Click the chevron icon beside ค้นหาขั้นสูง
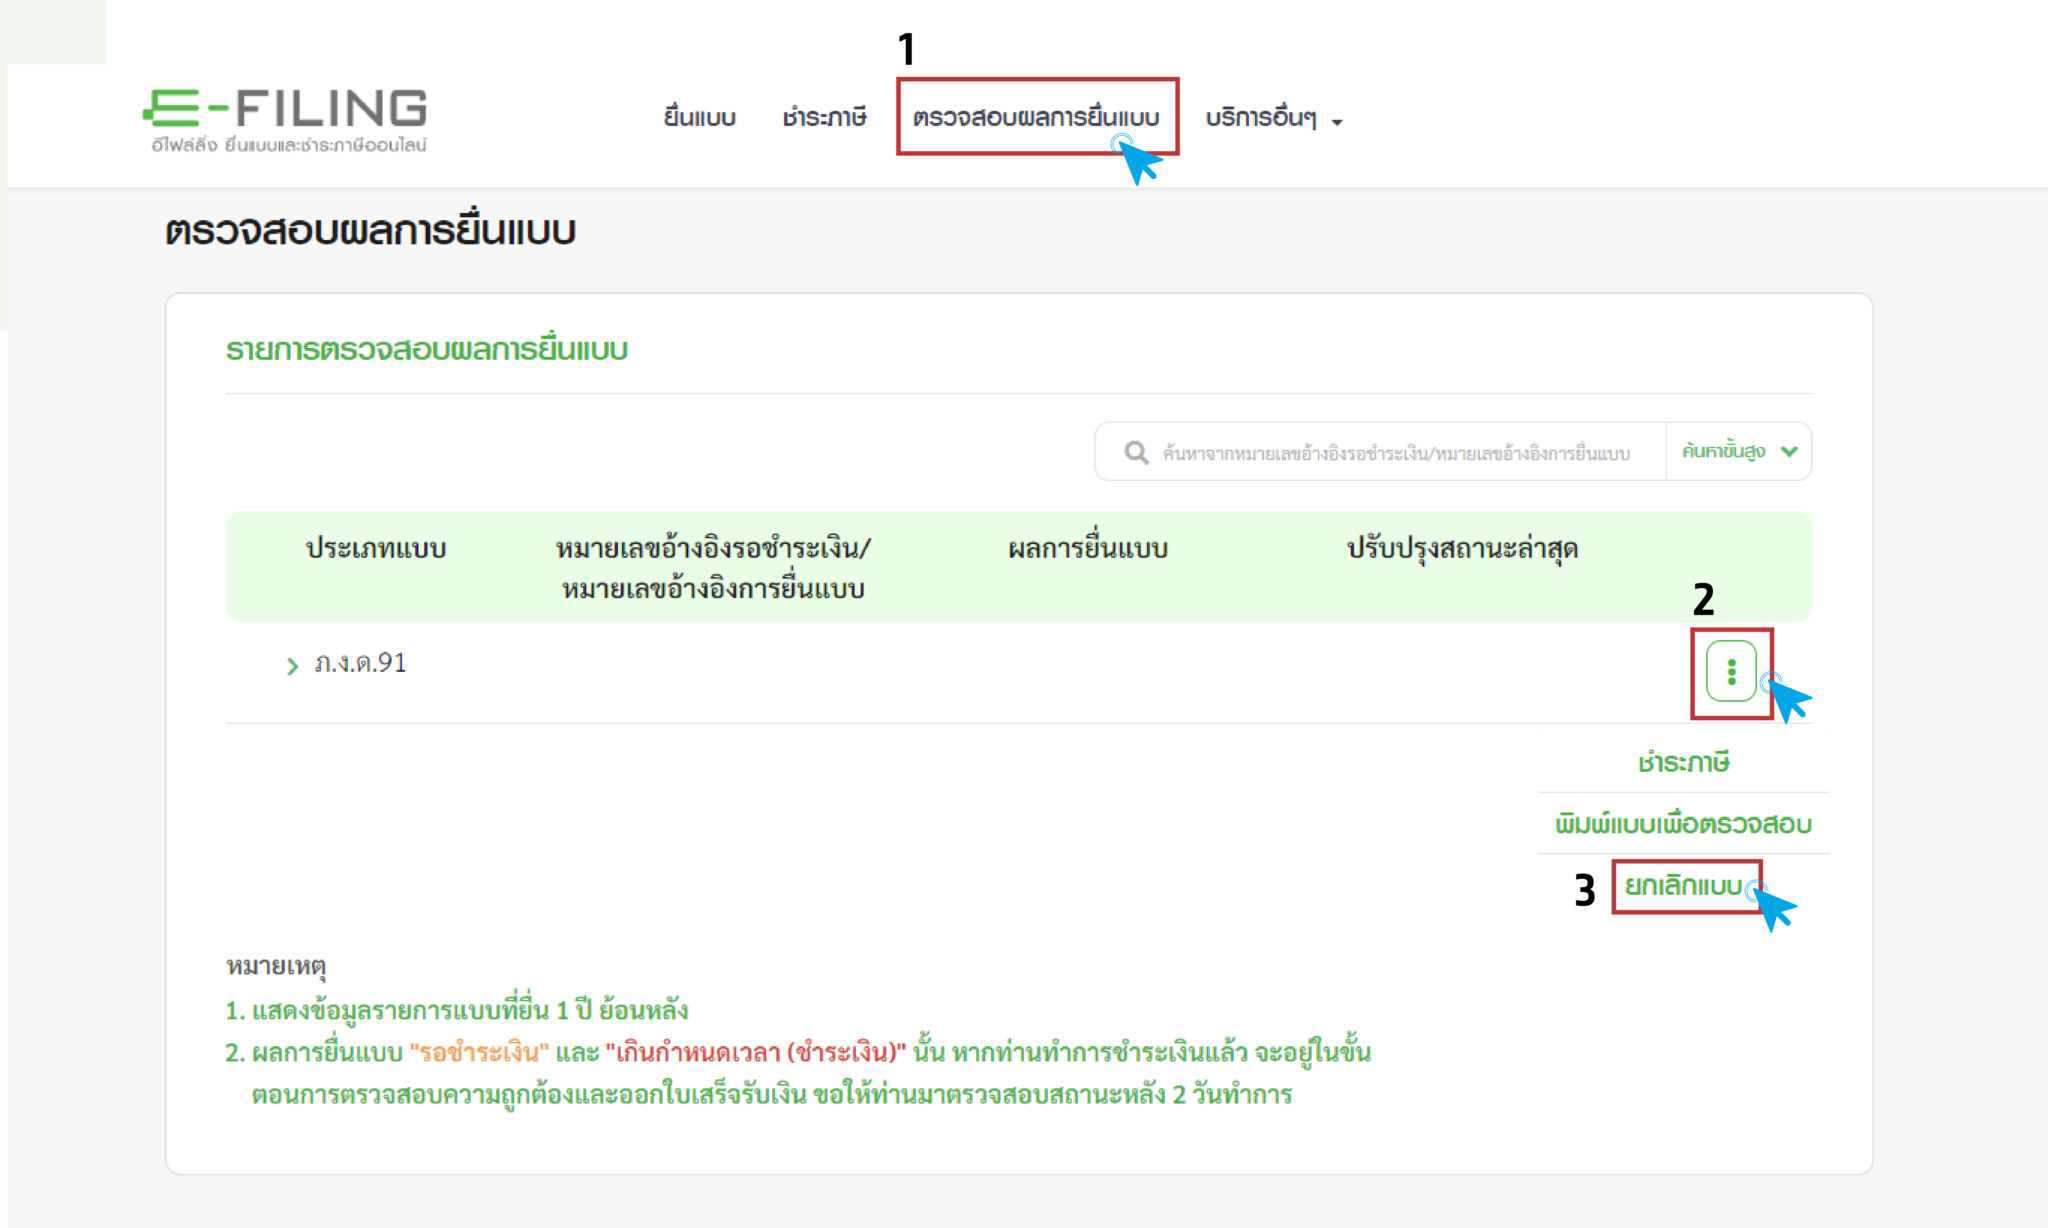Image resolution: width=2048 pixels, height=1228 pixels. [1788, 451]
